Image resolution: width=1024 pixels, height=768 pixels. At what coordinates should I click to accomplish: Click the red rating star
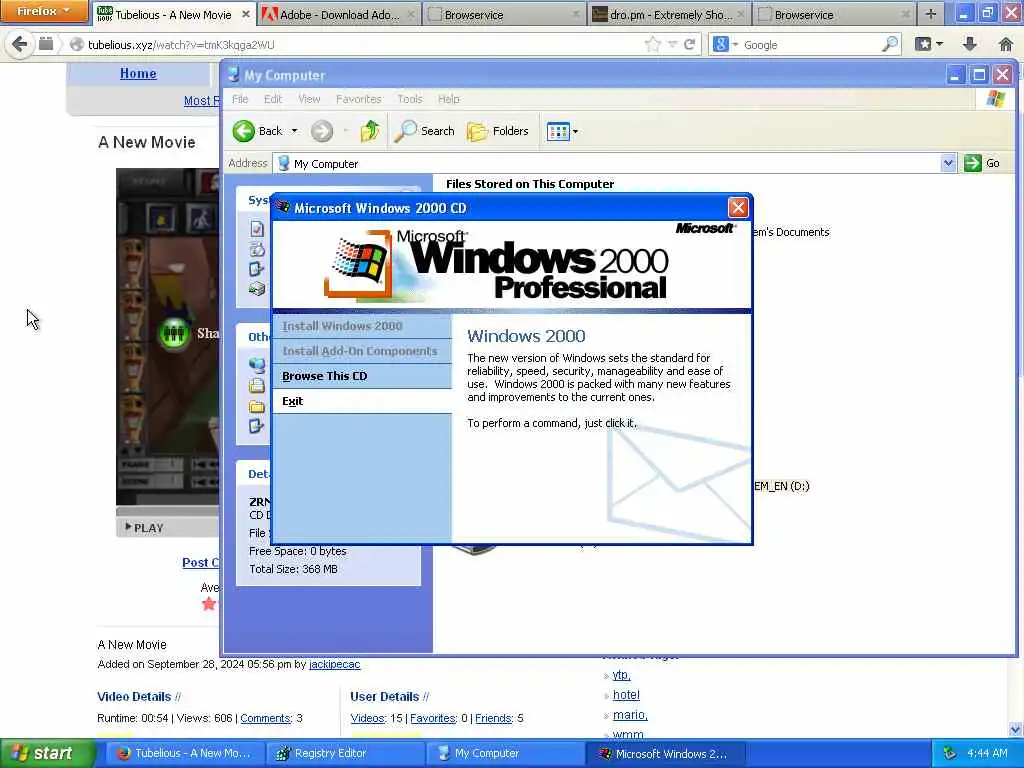tap(209, 603)
